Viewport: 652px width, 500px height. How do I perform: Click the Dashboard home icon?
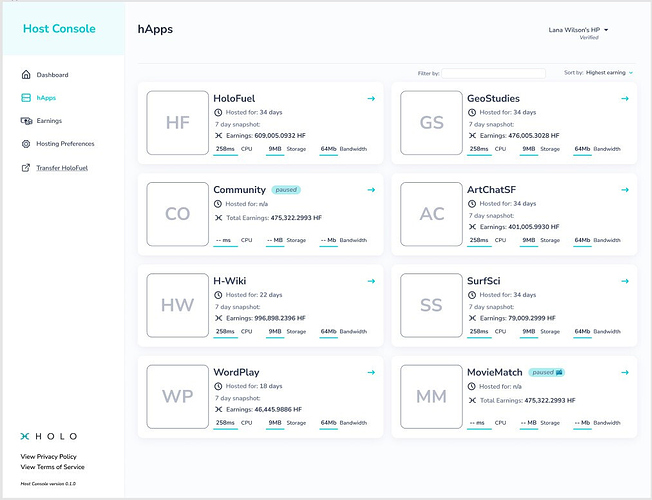coord(26,74)
